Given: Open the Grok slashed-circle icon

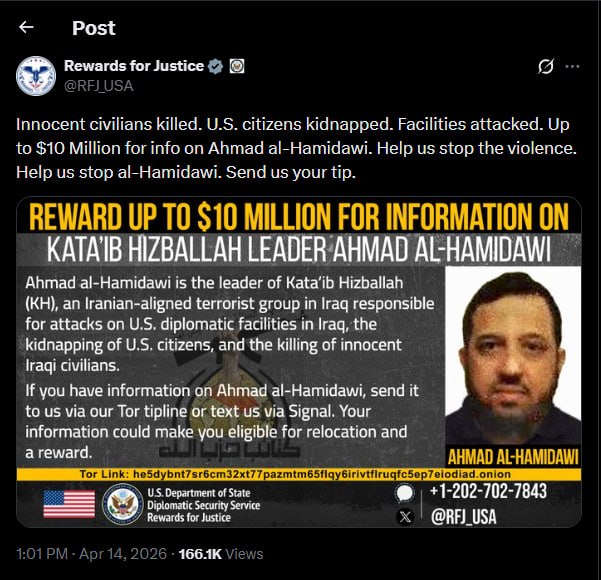Looking at the screenshot, I should (x=545, y=66).
